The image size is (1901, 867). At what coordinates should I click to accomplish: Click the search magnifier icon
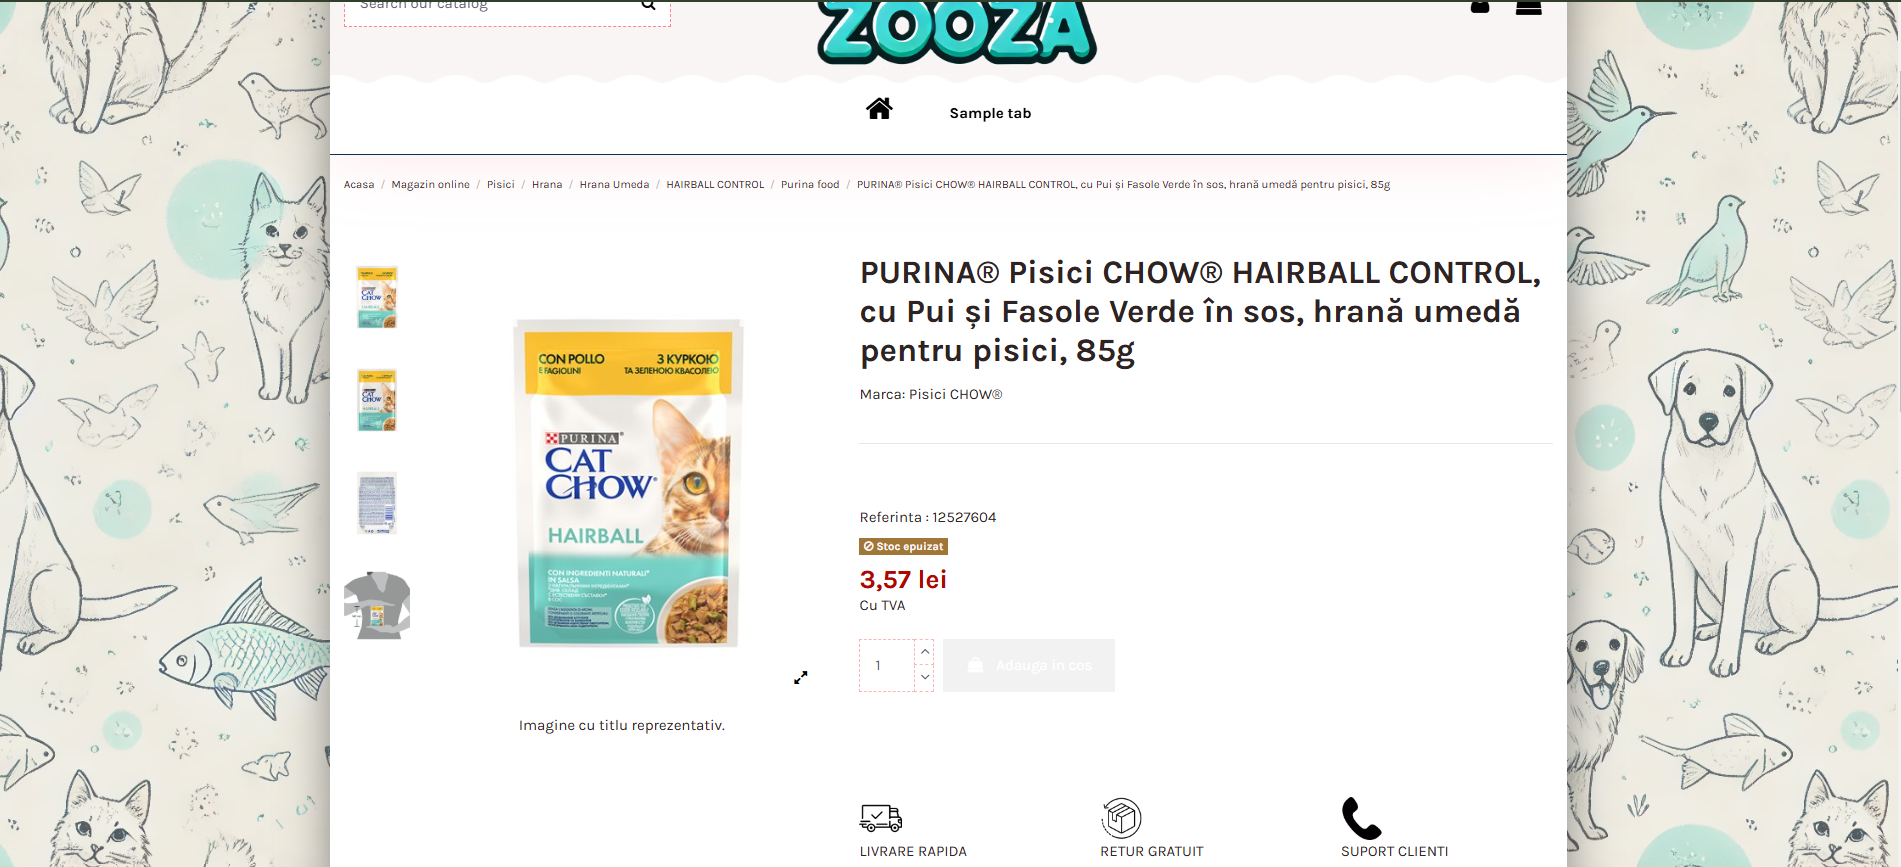point(648,5)
